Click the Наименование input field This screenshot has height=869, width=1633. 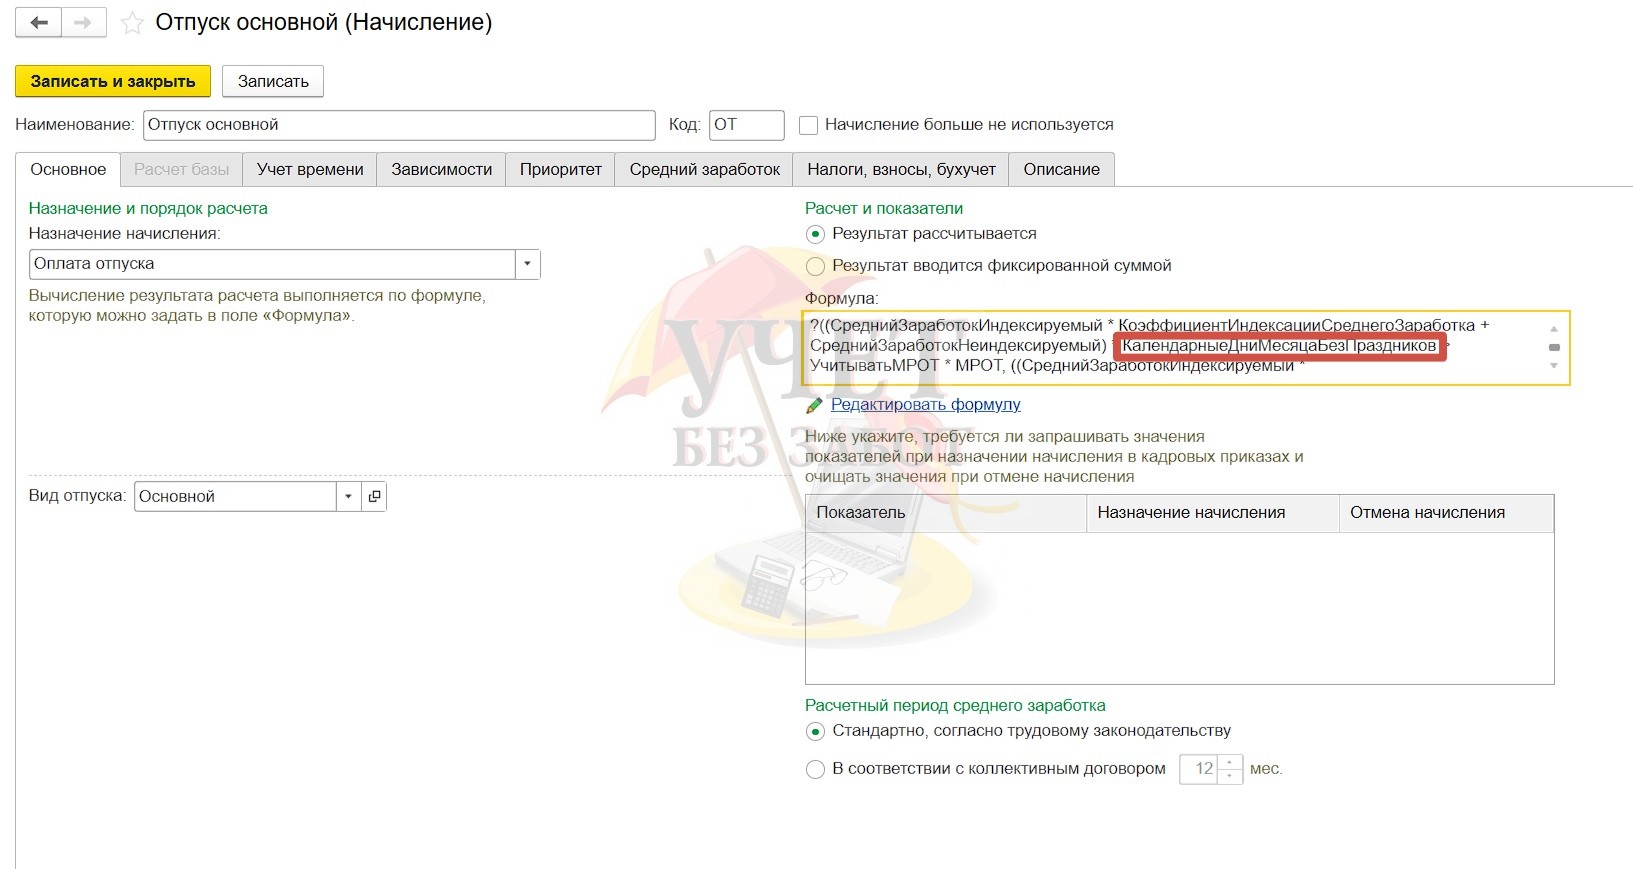click(400, 125)
